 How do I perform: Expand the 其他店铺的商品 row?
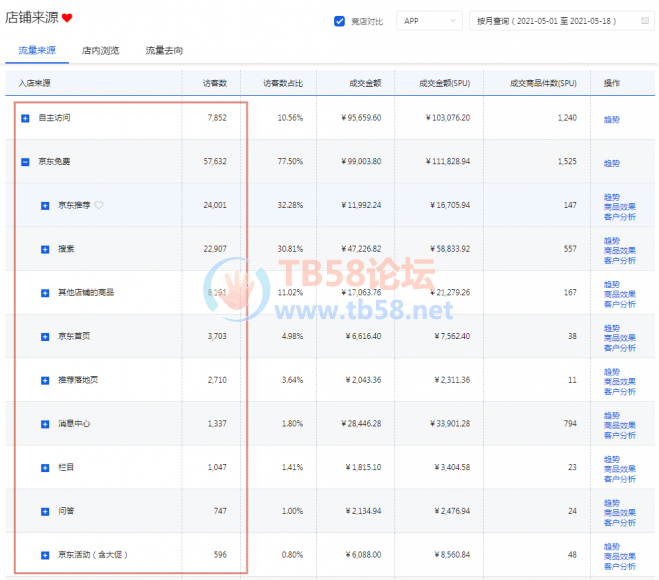(45, 293)
